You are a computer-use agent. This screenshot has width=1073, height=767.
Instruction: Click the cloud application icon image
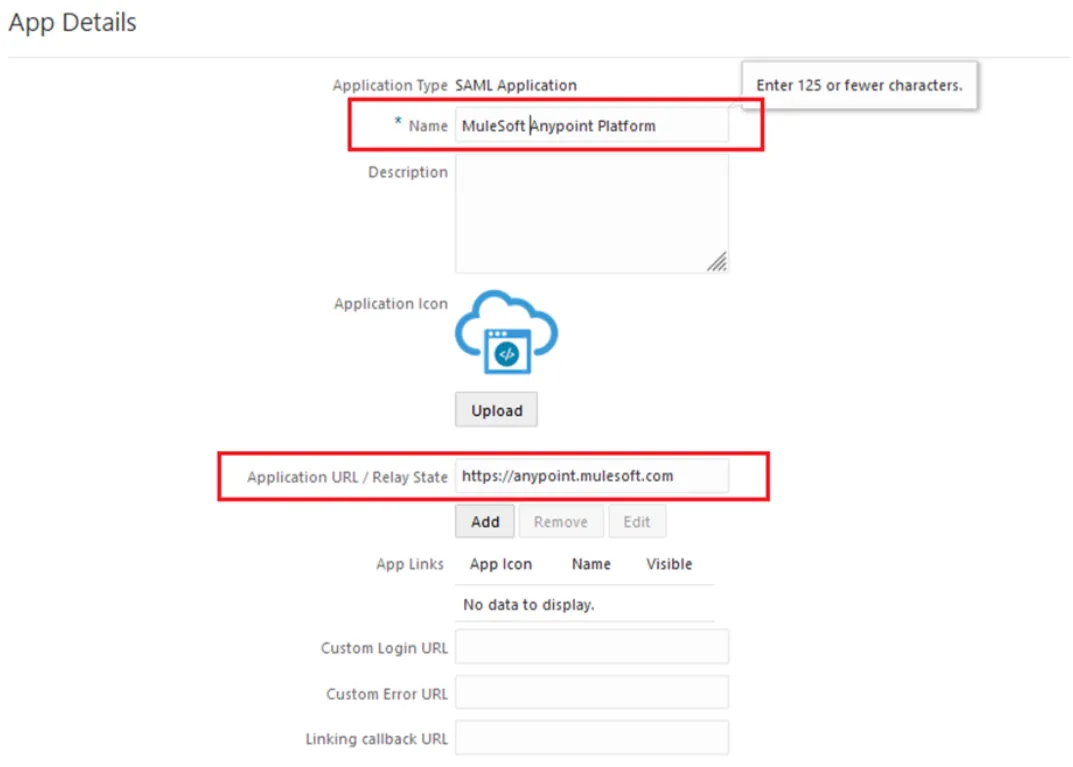click(x=506, y=332)
